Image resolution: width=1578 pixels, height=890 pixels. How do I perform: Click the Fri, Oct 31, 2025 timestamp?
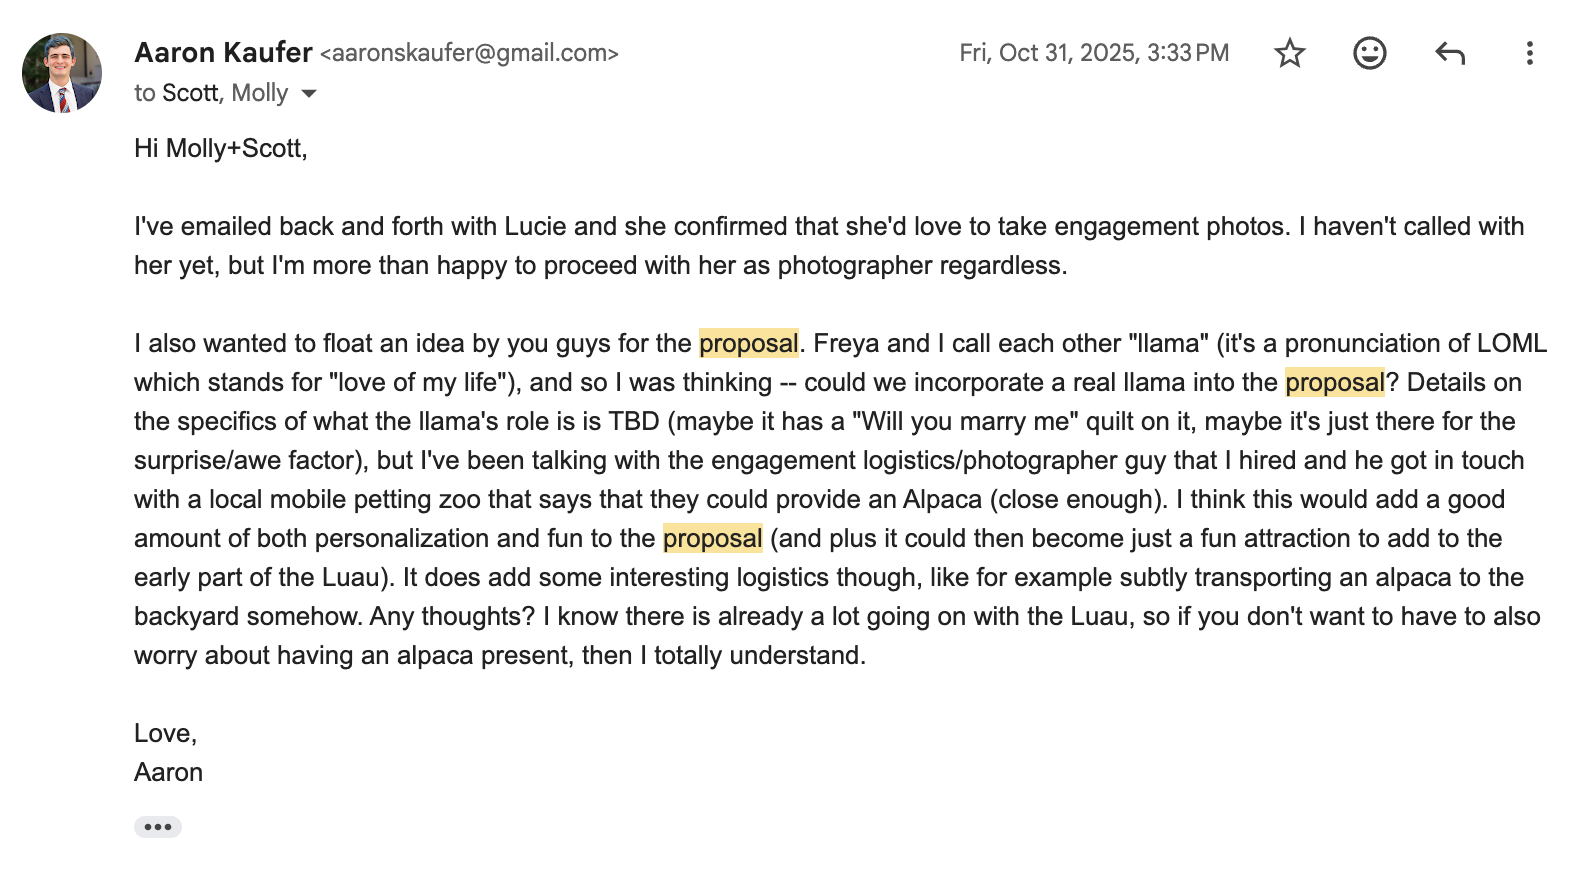1093,53
